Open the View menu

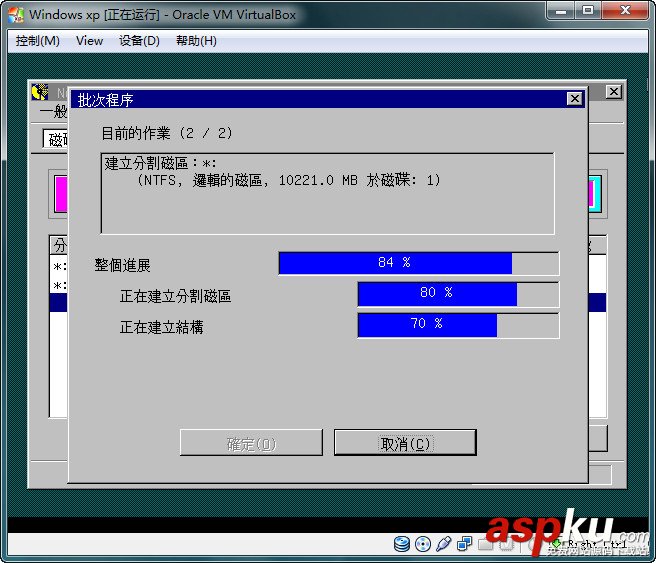point(89,41)
